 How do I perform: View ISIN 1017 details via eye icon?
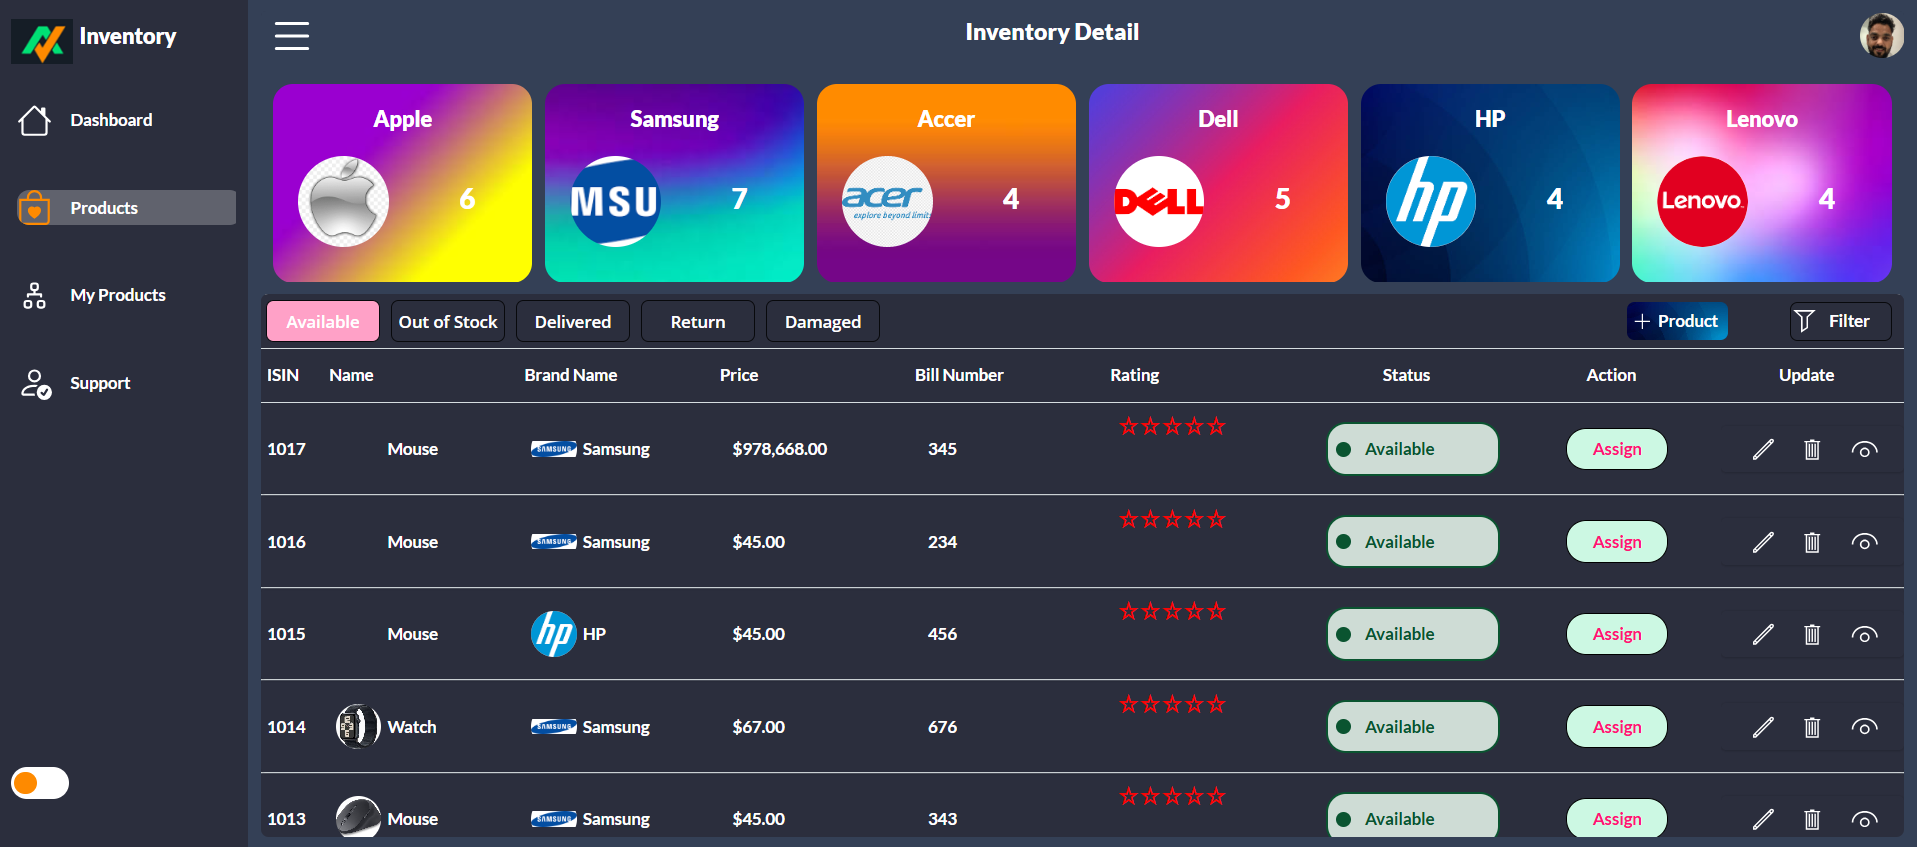[x=1863, y=450]
